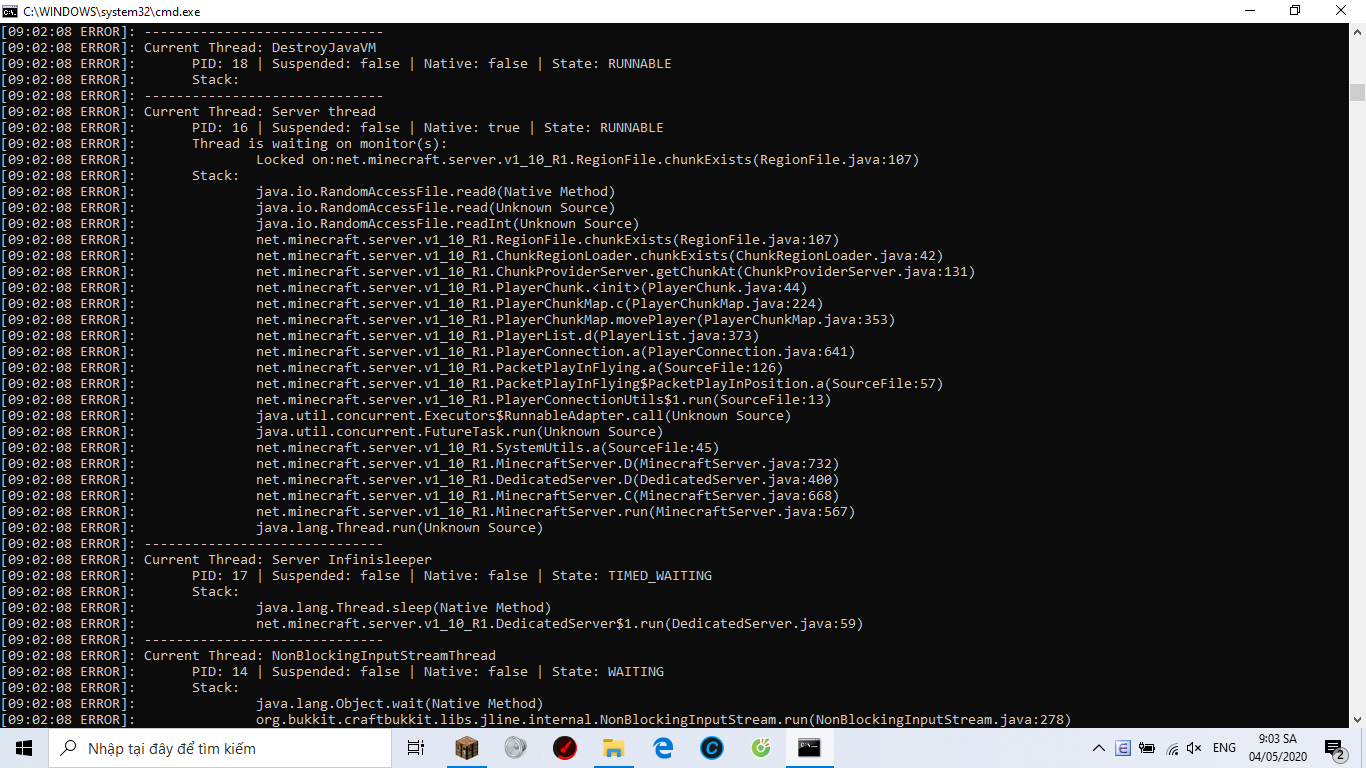Click 'Current Thread: Server Infinisleeper' line

(288, 559)
